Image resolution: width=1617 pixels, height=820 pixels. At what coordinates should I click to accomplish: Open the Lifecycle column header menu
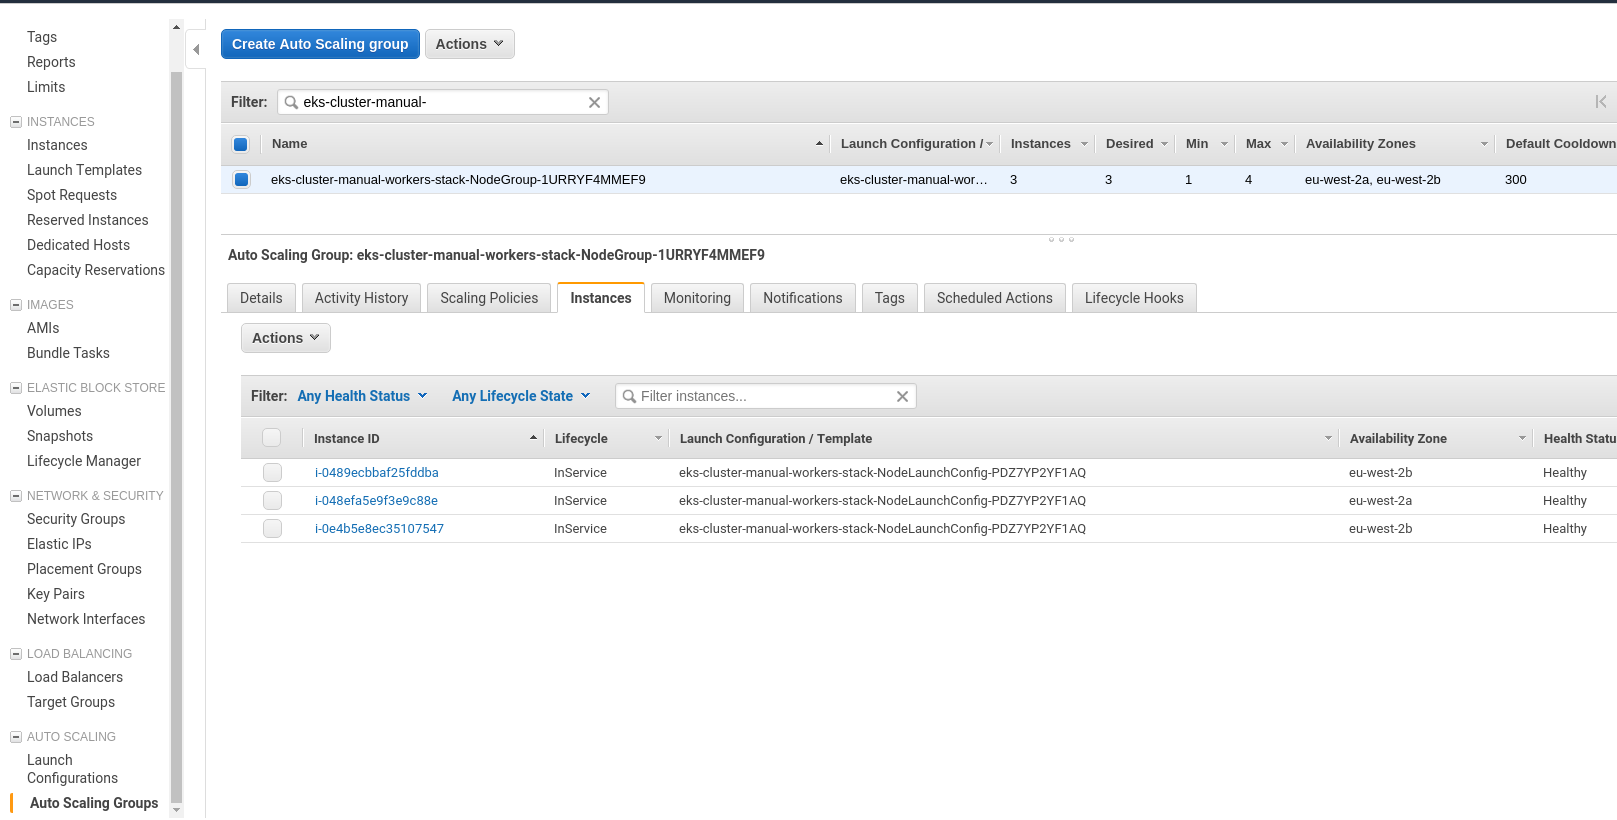coord(658,438)
